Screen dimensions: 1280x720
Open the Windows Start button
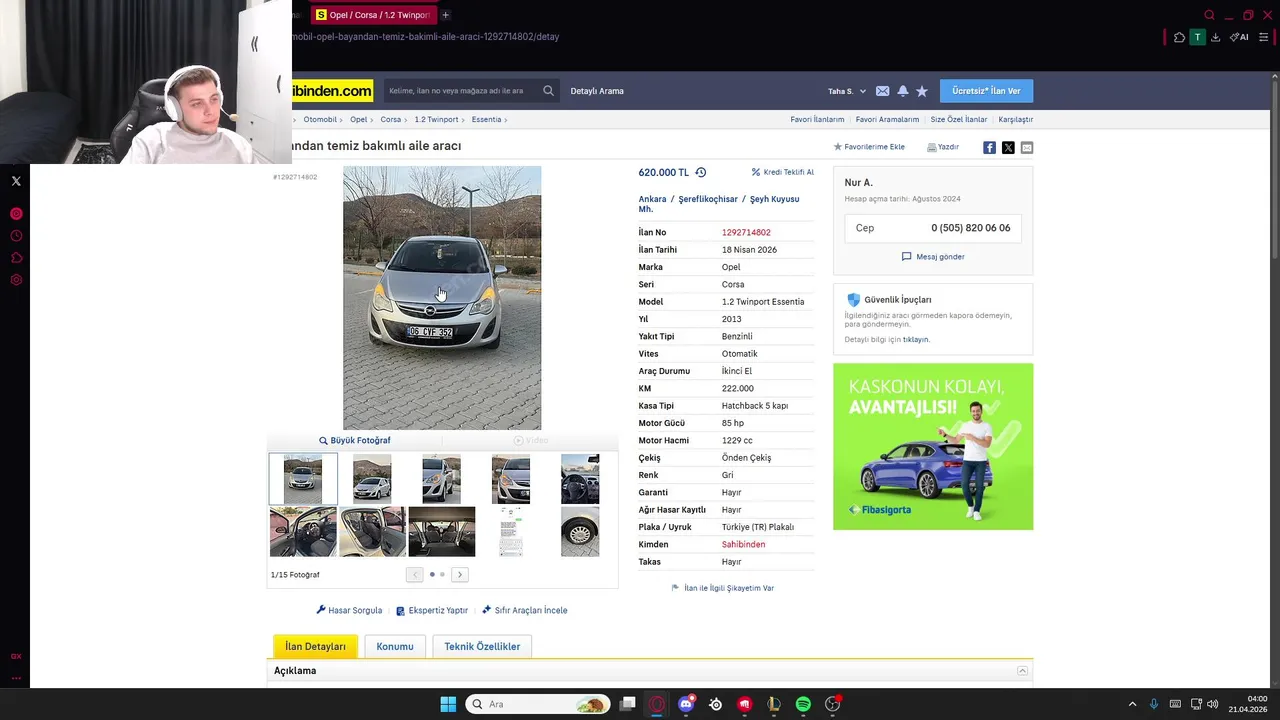pos(448,704)
